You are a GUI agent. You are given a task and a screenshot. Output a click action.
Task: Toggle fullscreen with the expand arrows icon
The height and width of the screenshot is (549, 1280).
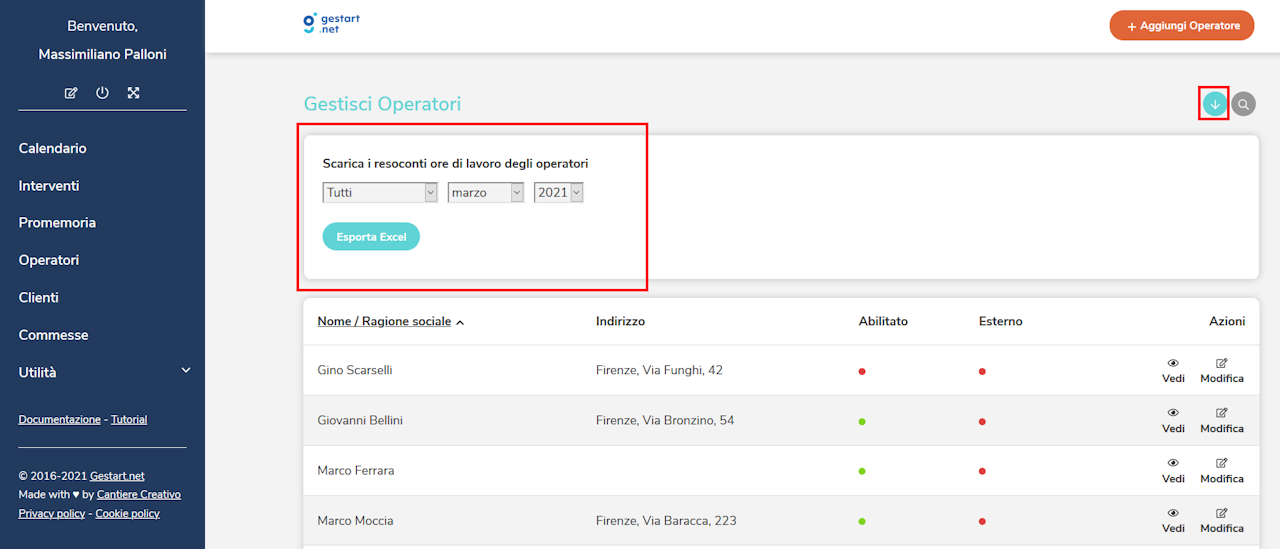pyautogui.click(x=133, y=93)
